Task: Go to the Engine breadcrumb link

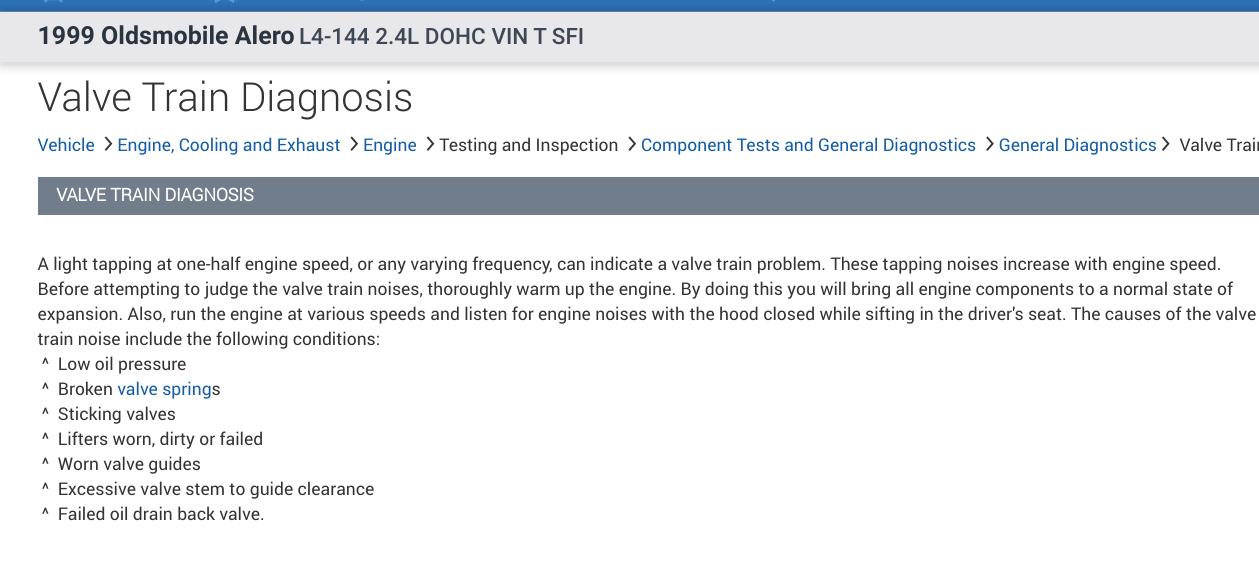Action: [390, 145]
